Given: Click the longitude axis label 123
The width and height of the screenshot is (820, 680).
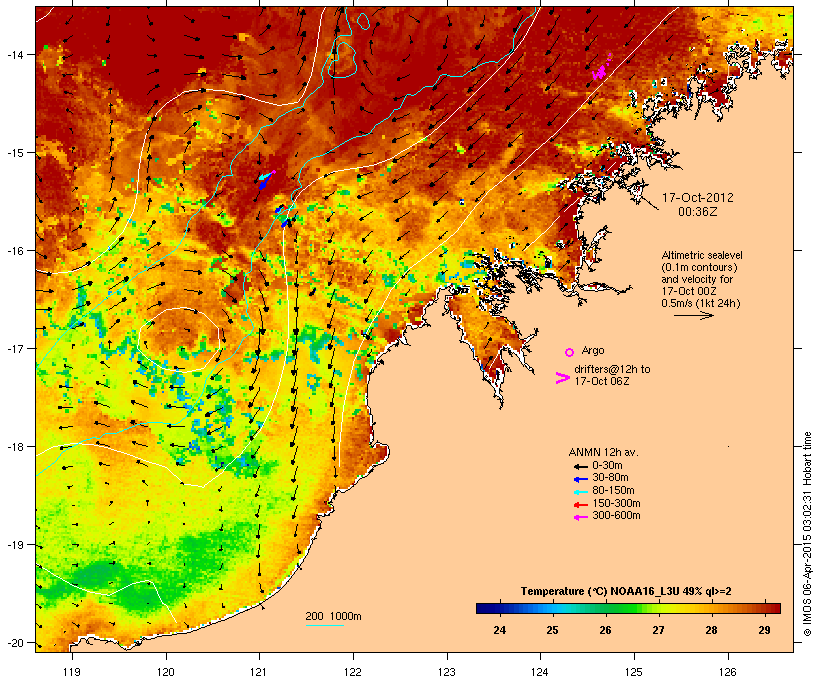Looking at the screenshot, I should click(447, 672).
